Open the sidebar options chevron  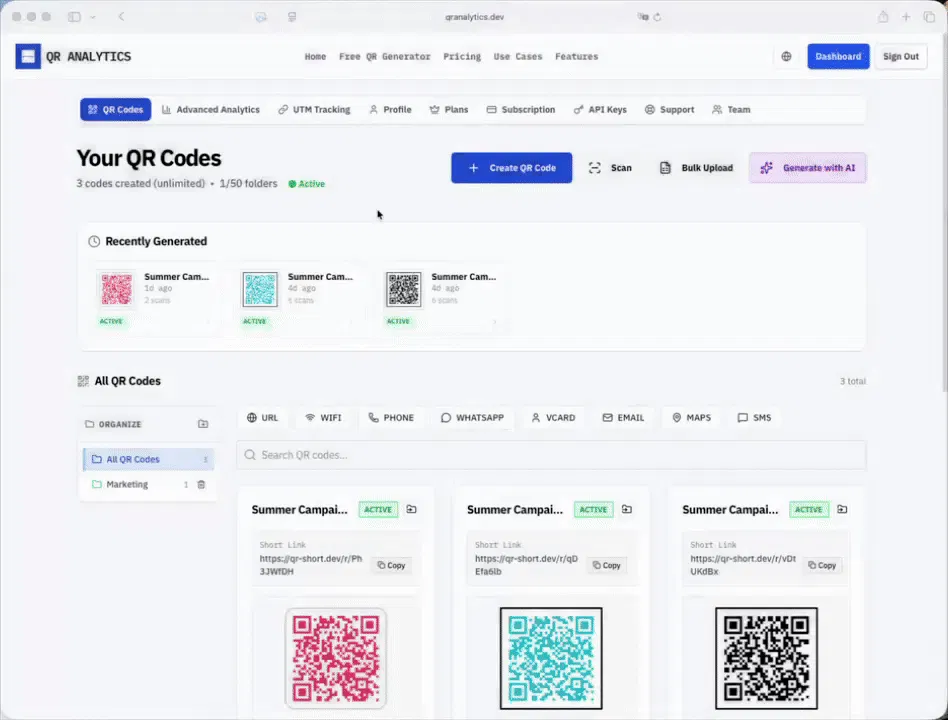(93, 17)
